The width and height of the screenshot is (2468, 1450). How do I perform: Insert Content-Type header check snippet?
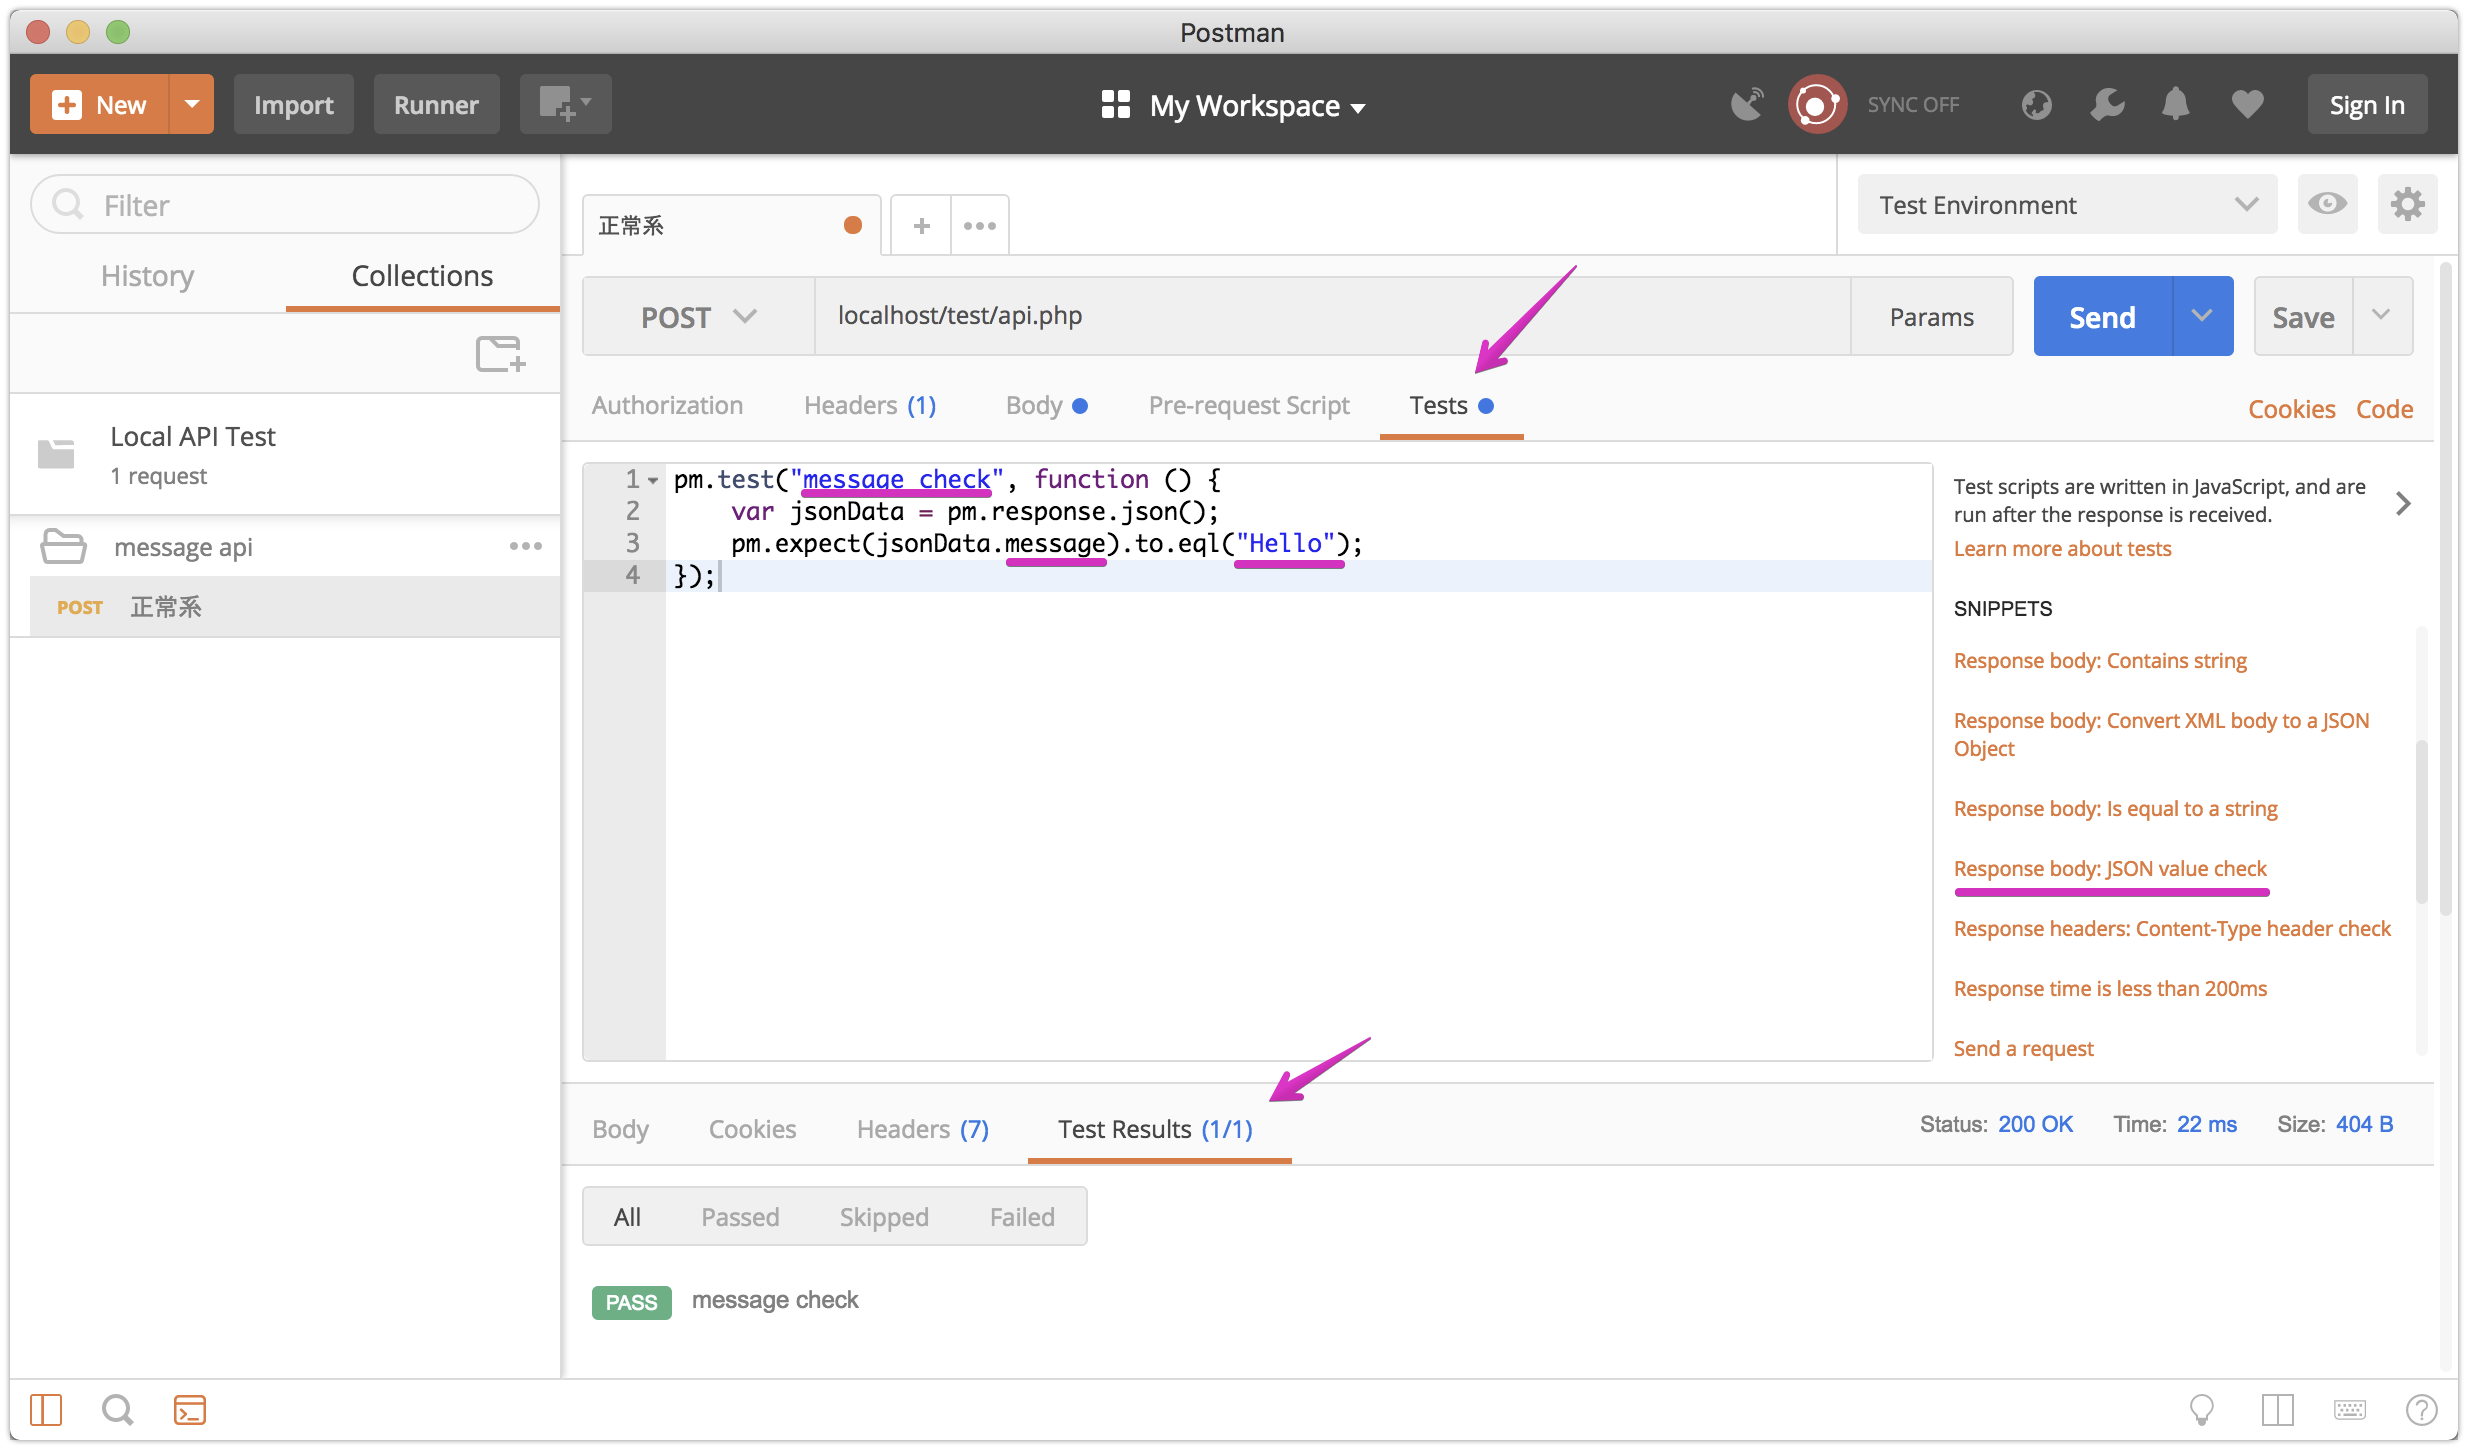2172,929
